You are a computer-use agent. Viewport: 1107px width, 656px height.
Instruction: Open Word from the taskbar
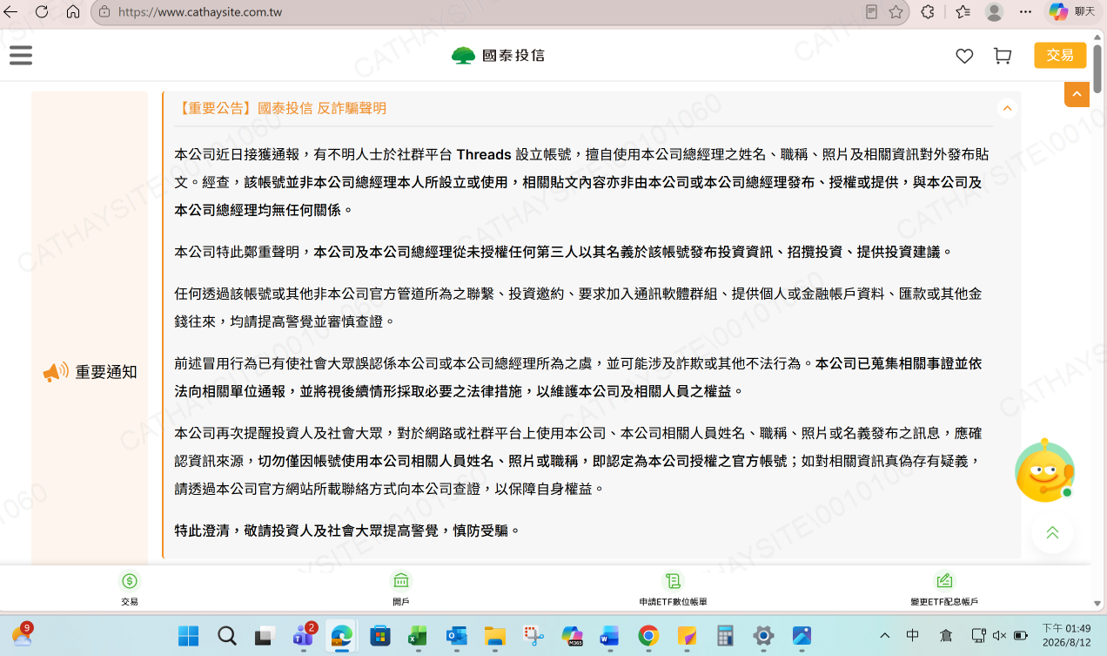click(x=610, y=636)
